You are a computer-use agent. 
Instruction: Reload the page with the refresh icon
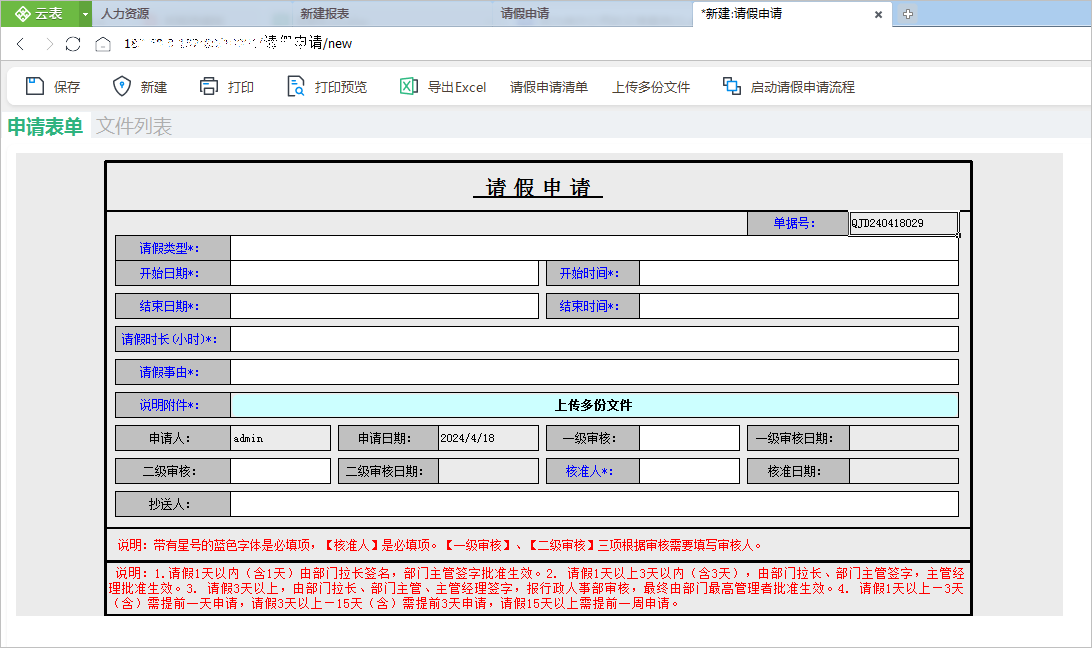pos(73,44)
